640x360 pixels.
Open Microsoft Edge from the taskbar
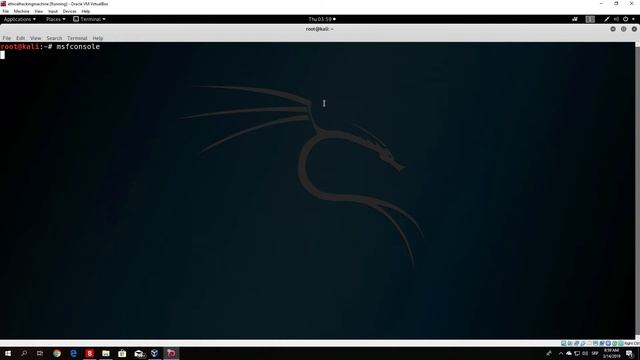pyautogui.click(x=73, y=353)
